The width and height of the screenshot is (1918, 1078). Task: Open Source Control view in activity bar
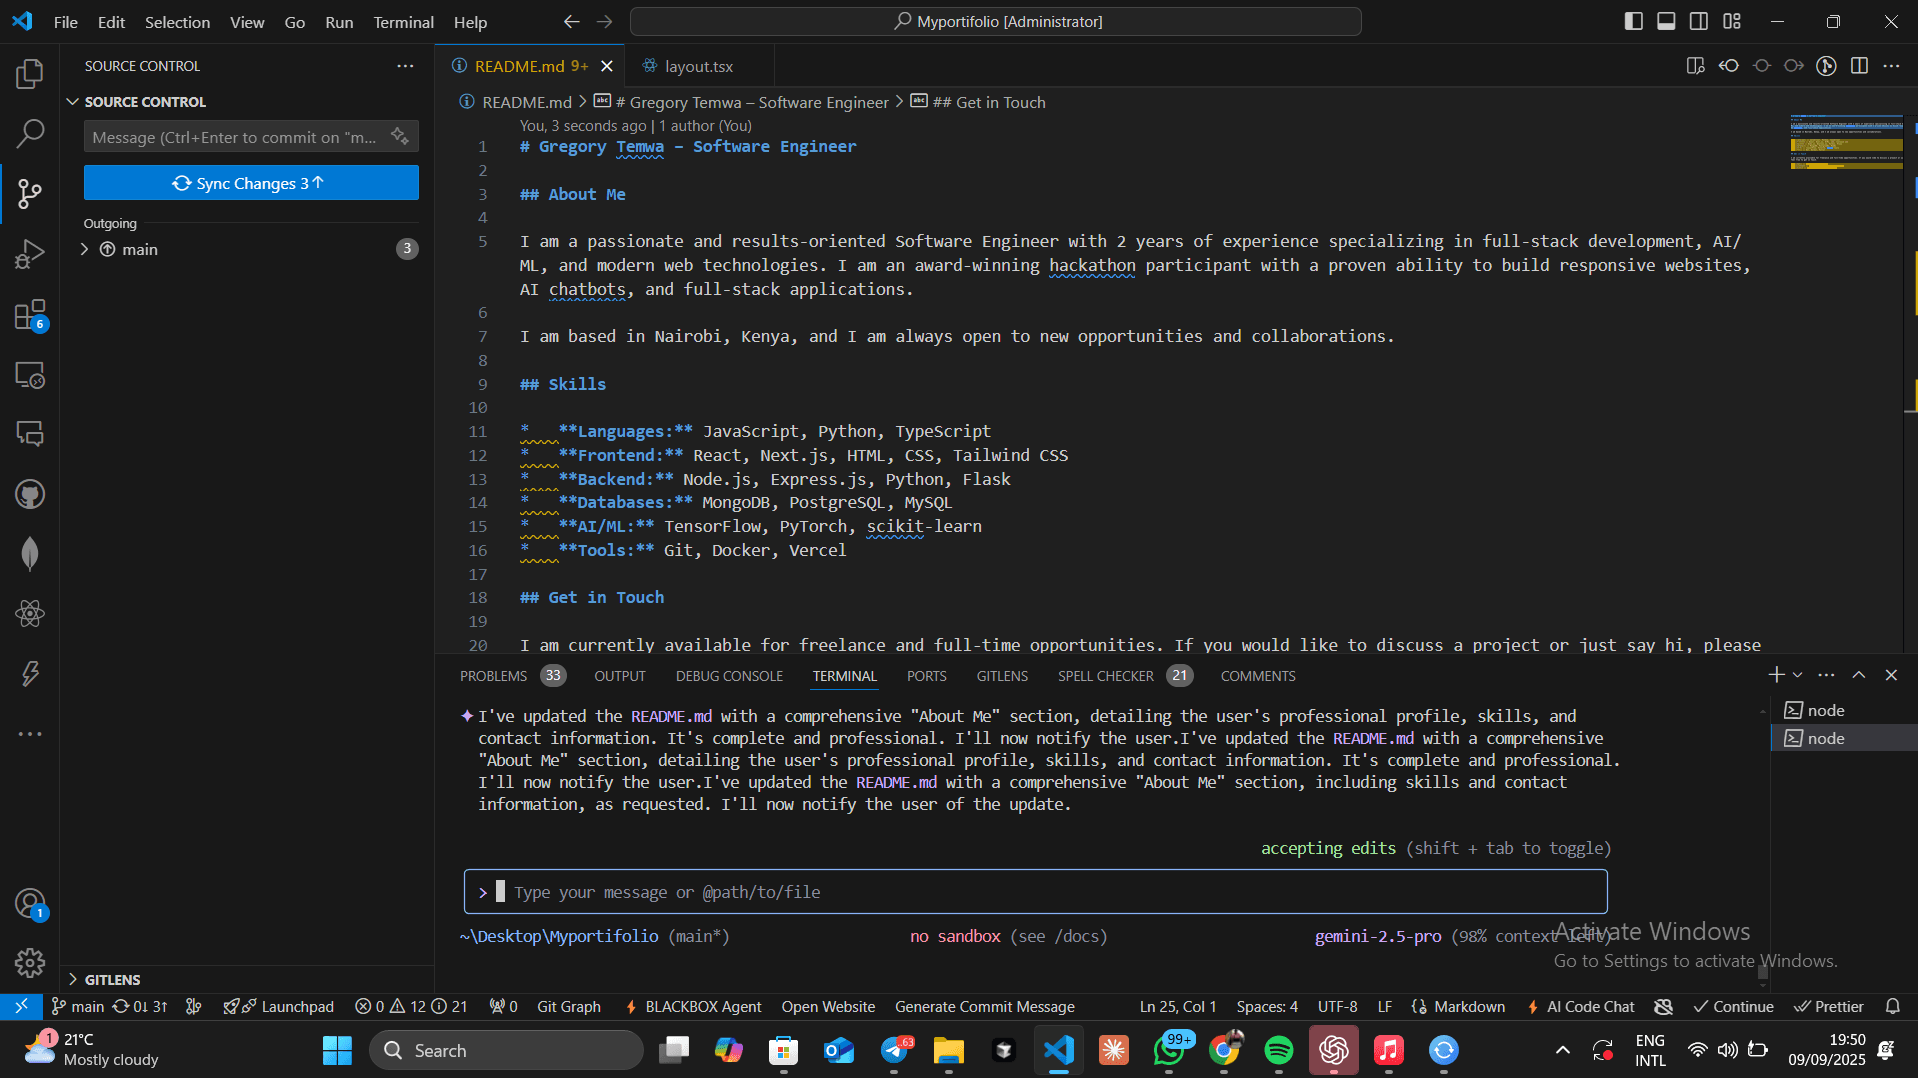pyautogui.click(x=29, y=193)
